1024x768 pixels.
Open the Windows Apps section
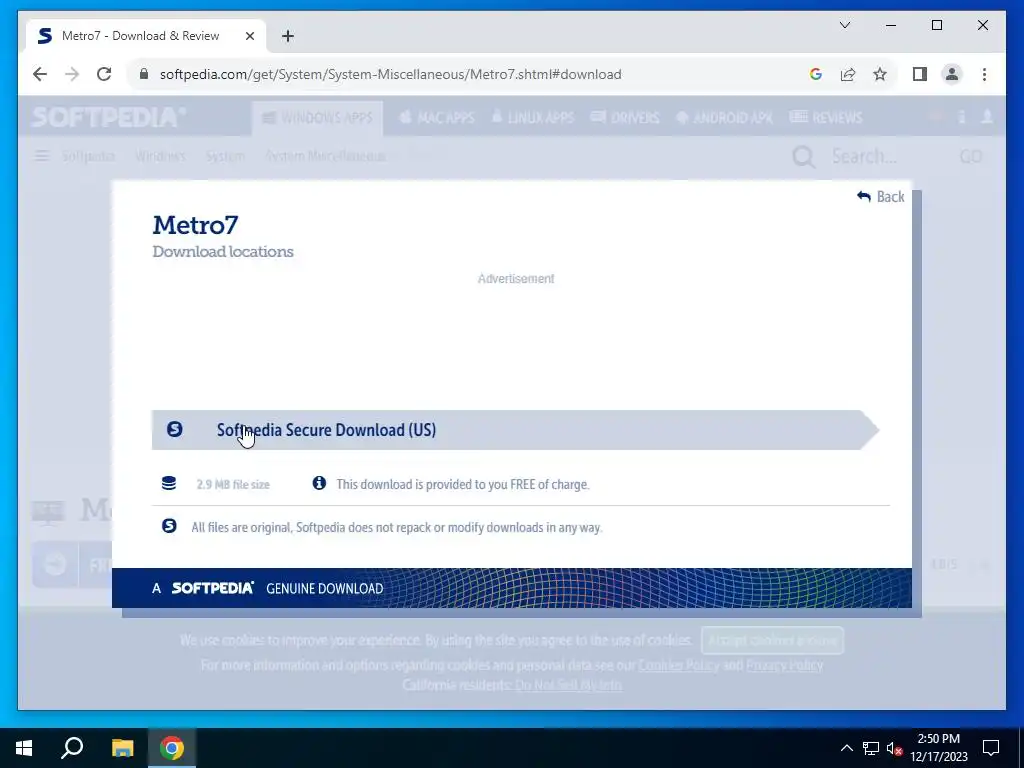coord(317,118)
